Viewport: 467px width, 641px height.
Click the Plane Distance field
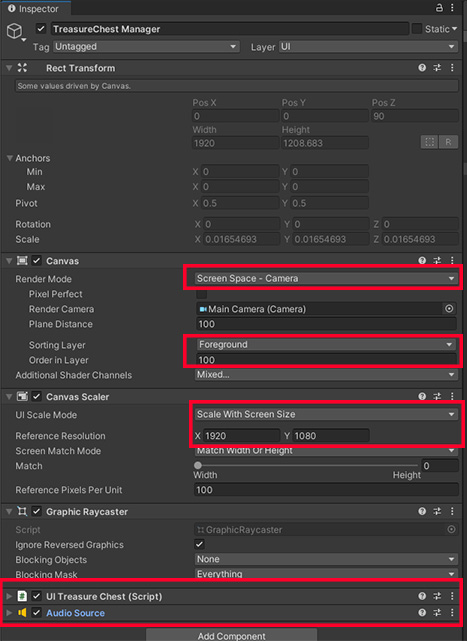[326, 324]
